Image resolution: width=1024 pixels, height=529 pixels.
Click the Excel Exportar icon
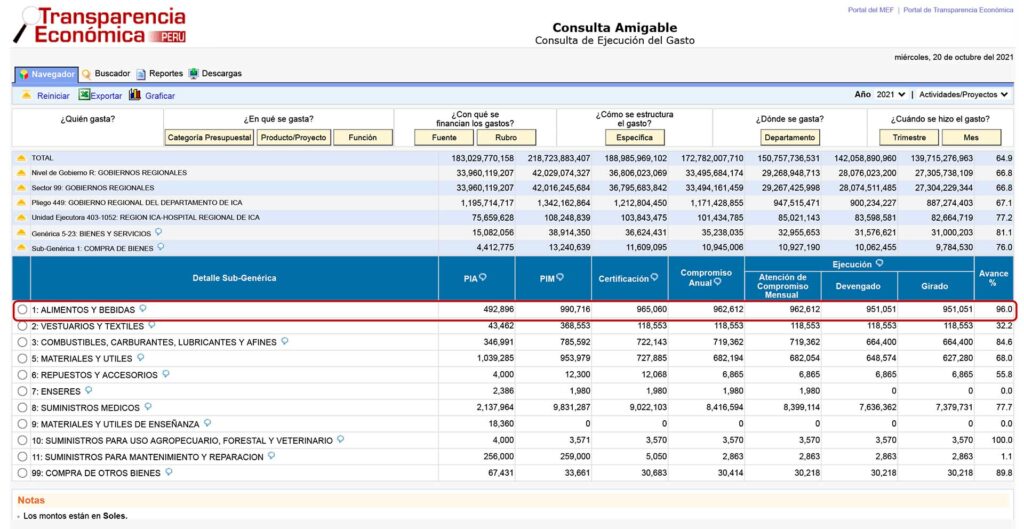point(84,95)
